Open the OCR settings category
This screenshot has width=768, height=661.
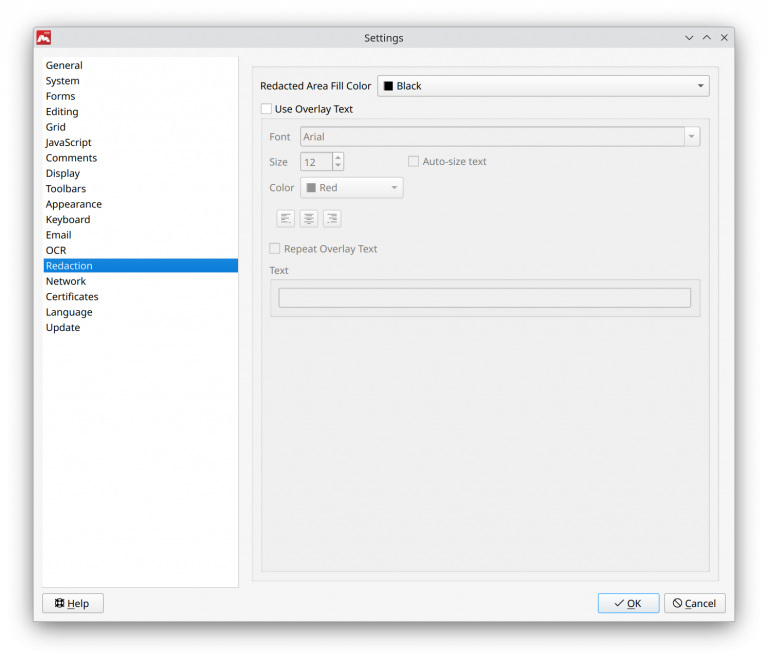pyautogui.click(x=56, y=250)
